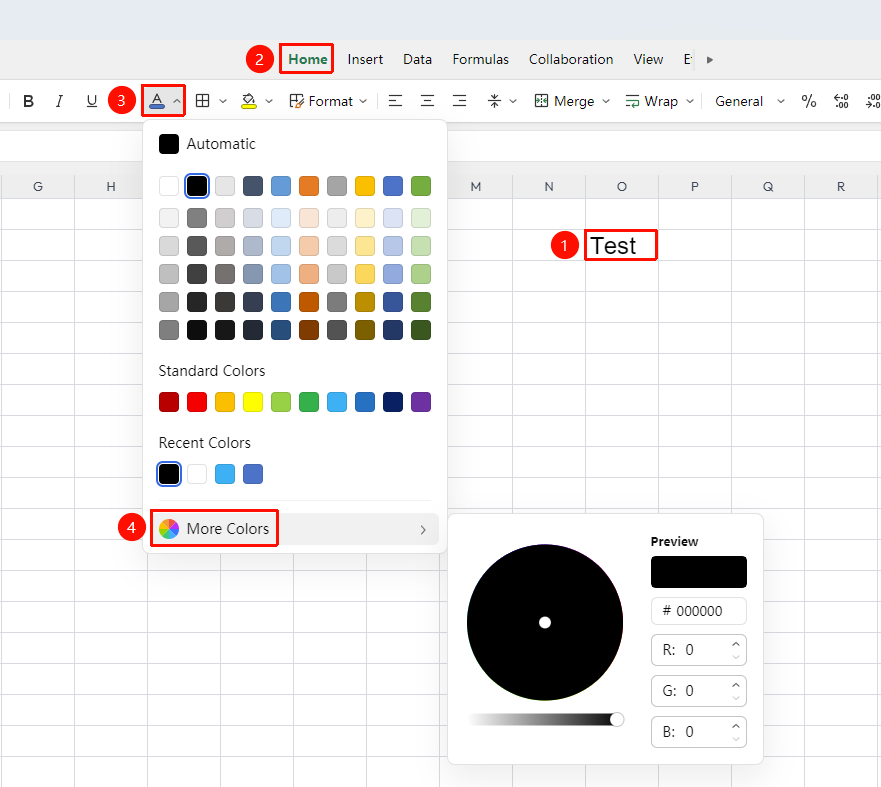Toggle bold formatting
Image resolution: width=881 pixels, height=787 pixels.
point(28,101)
